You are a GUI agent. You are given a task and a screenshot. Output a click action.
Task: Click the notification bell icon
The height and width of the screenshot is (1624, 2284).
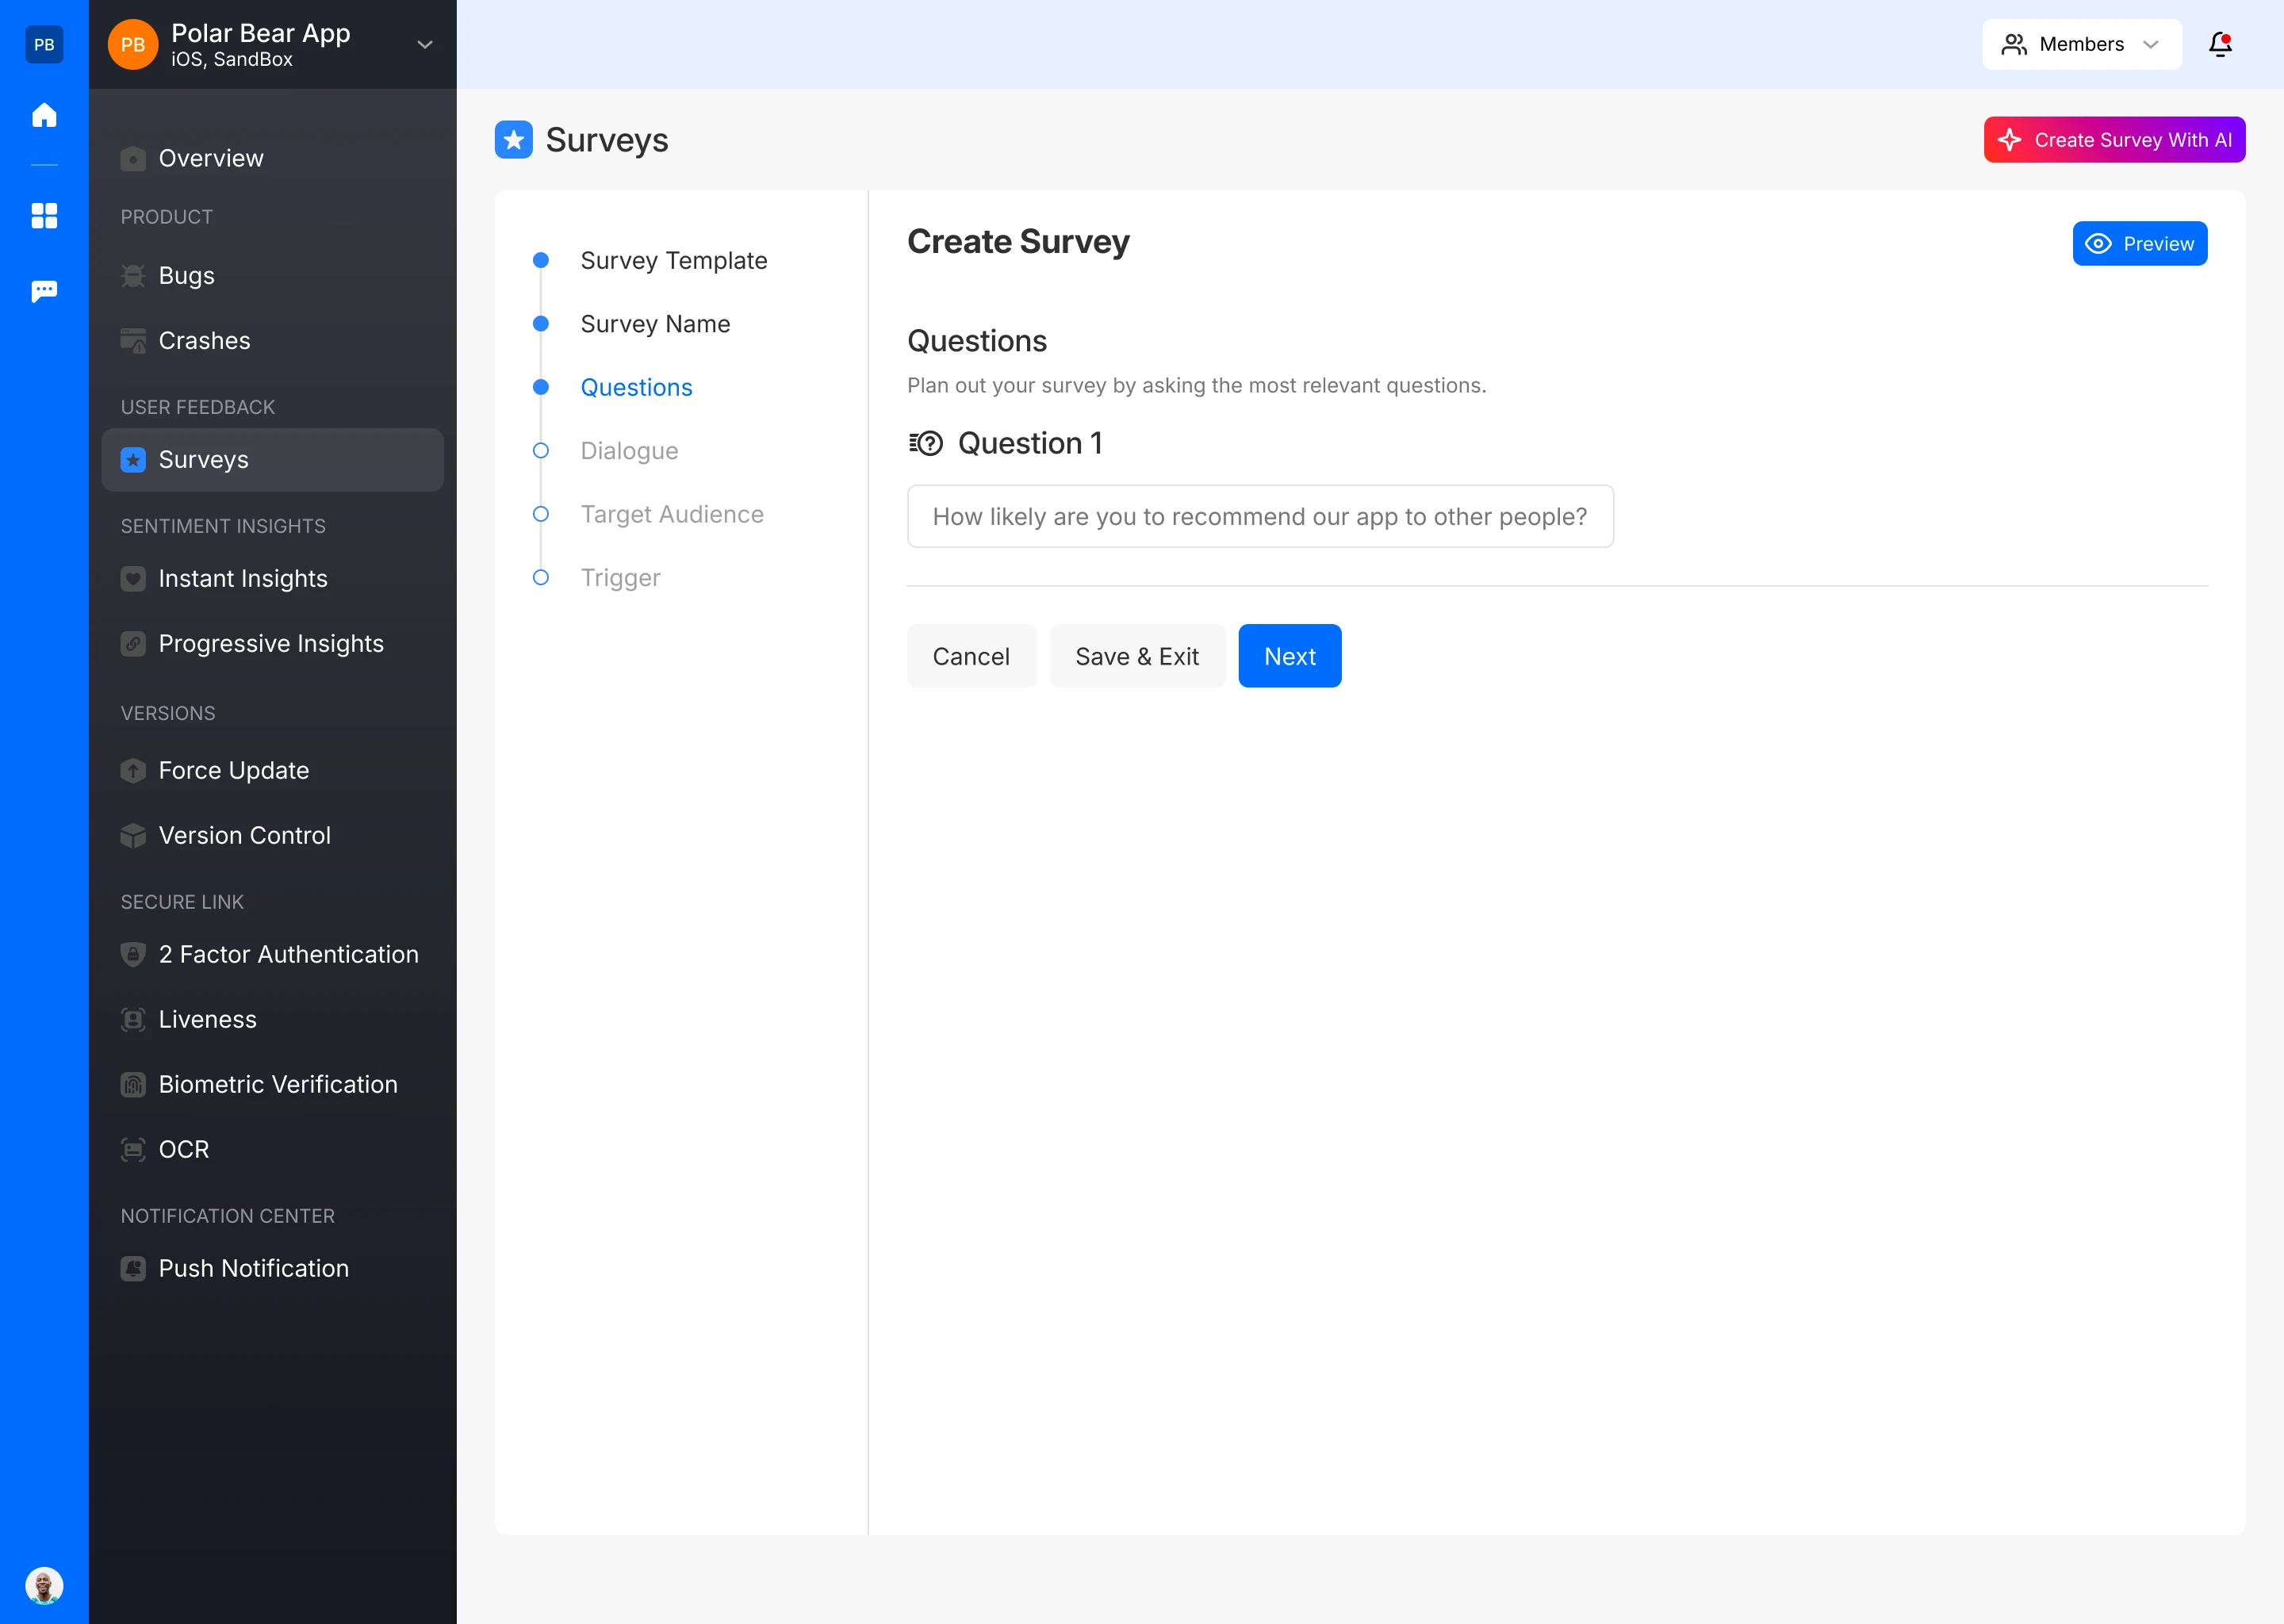click(x=2220, y=44)
